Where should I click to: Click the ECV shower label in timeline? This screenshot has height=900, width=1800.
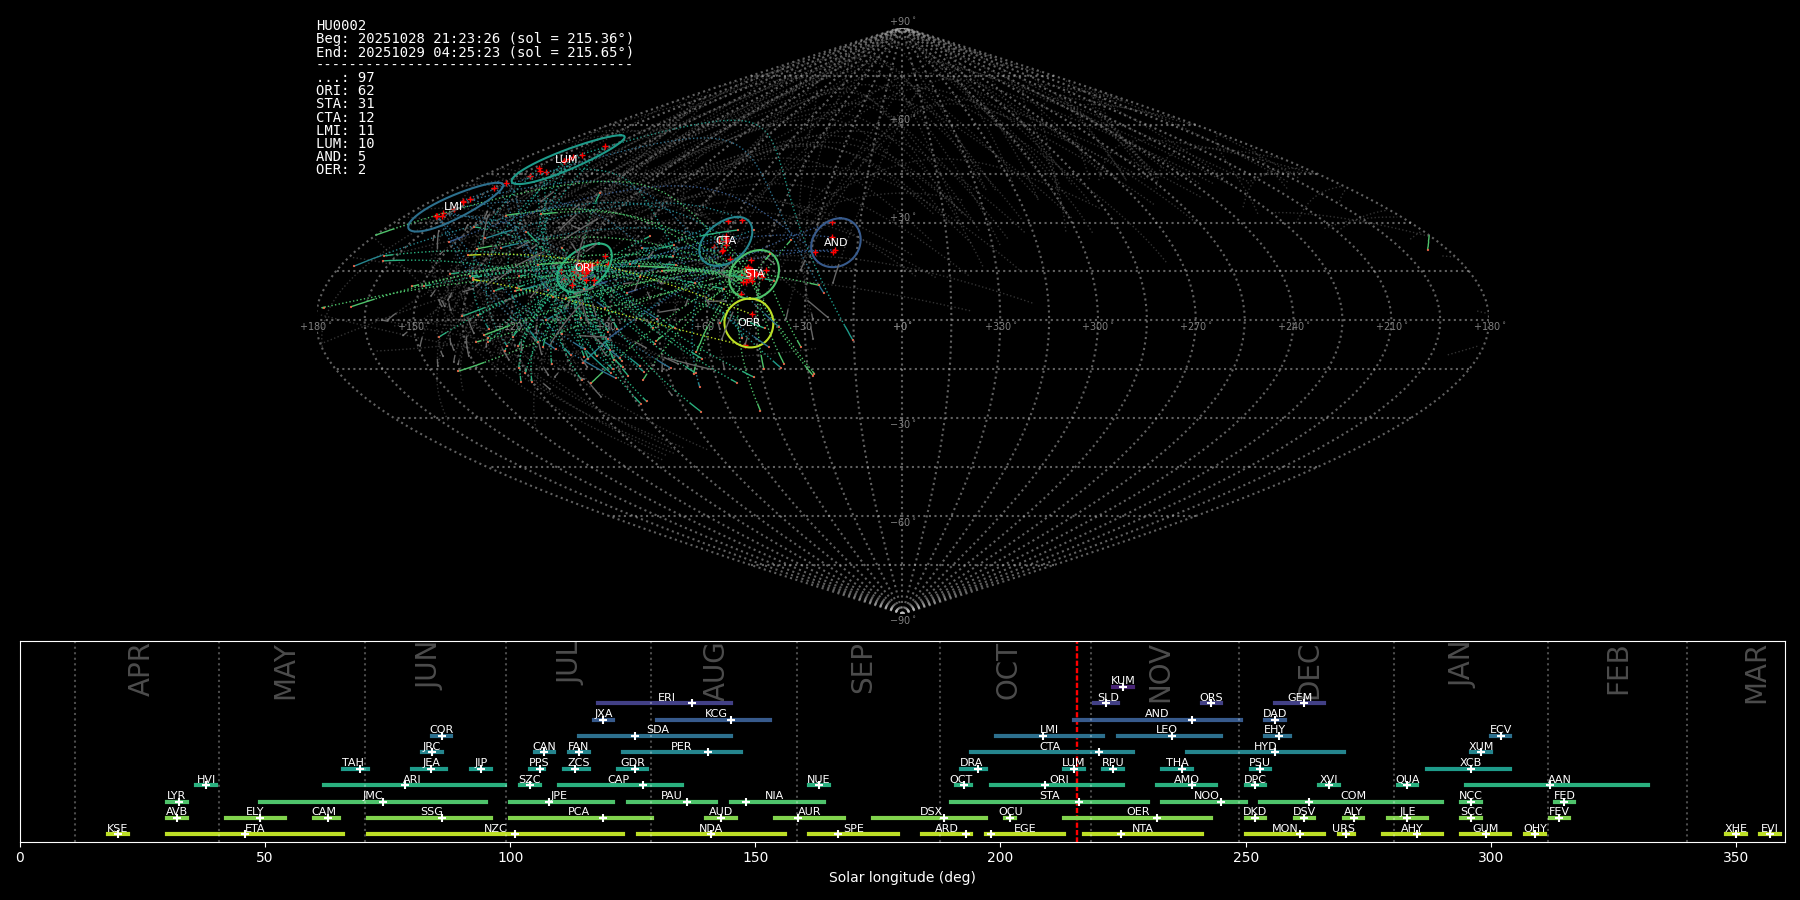1501,730
